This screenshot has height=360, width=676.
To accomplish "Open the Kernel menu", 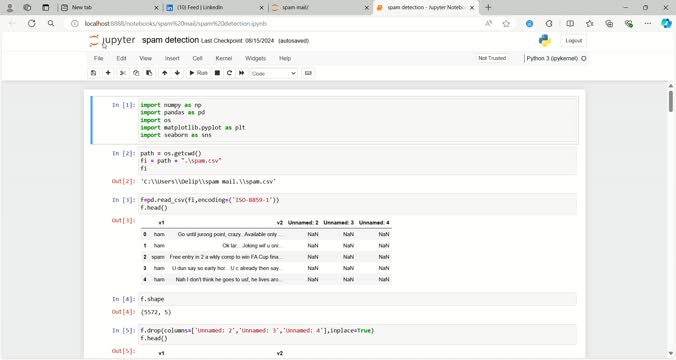I will tap(224, 58).
